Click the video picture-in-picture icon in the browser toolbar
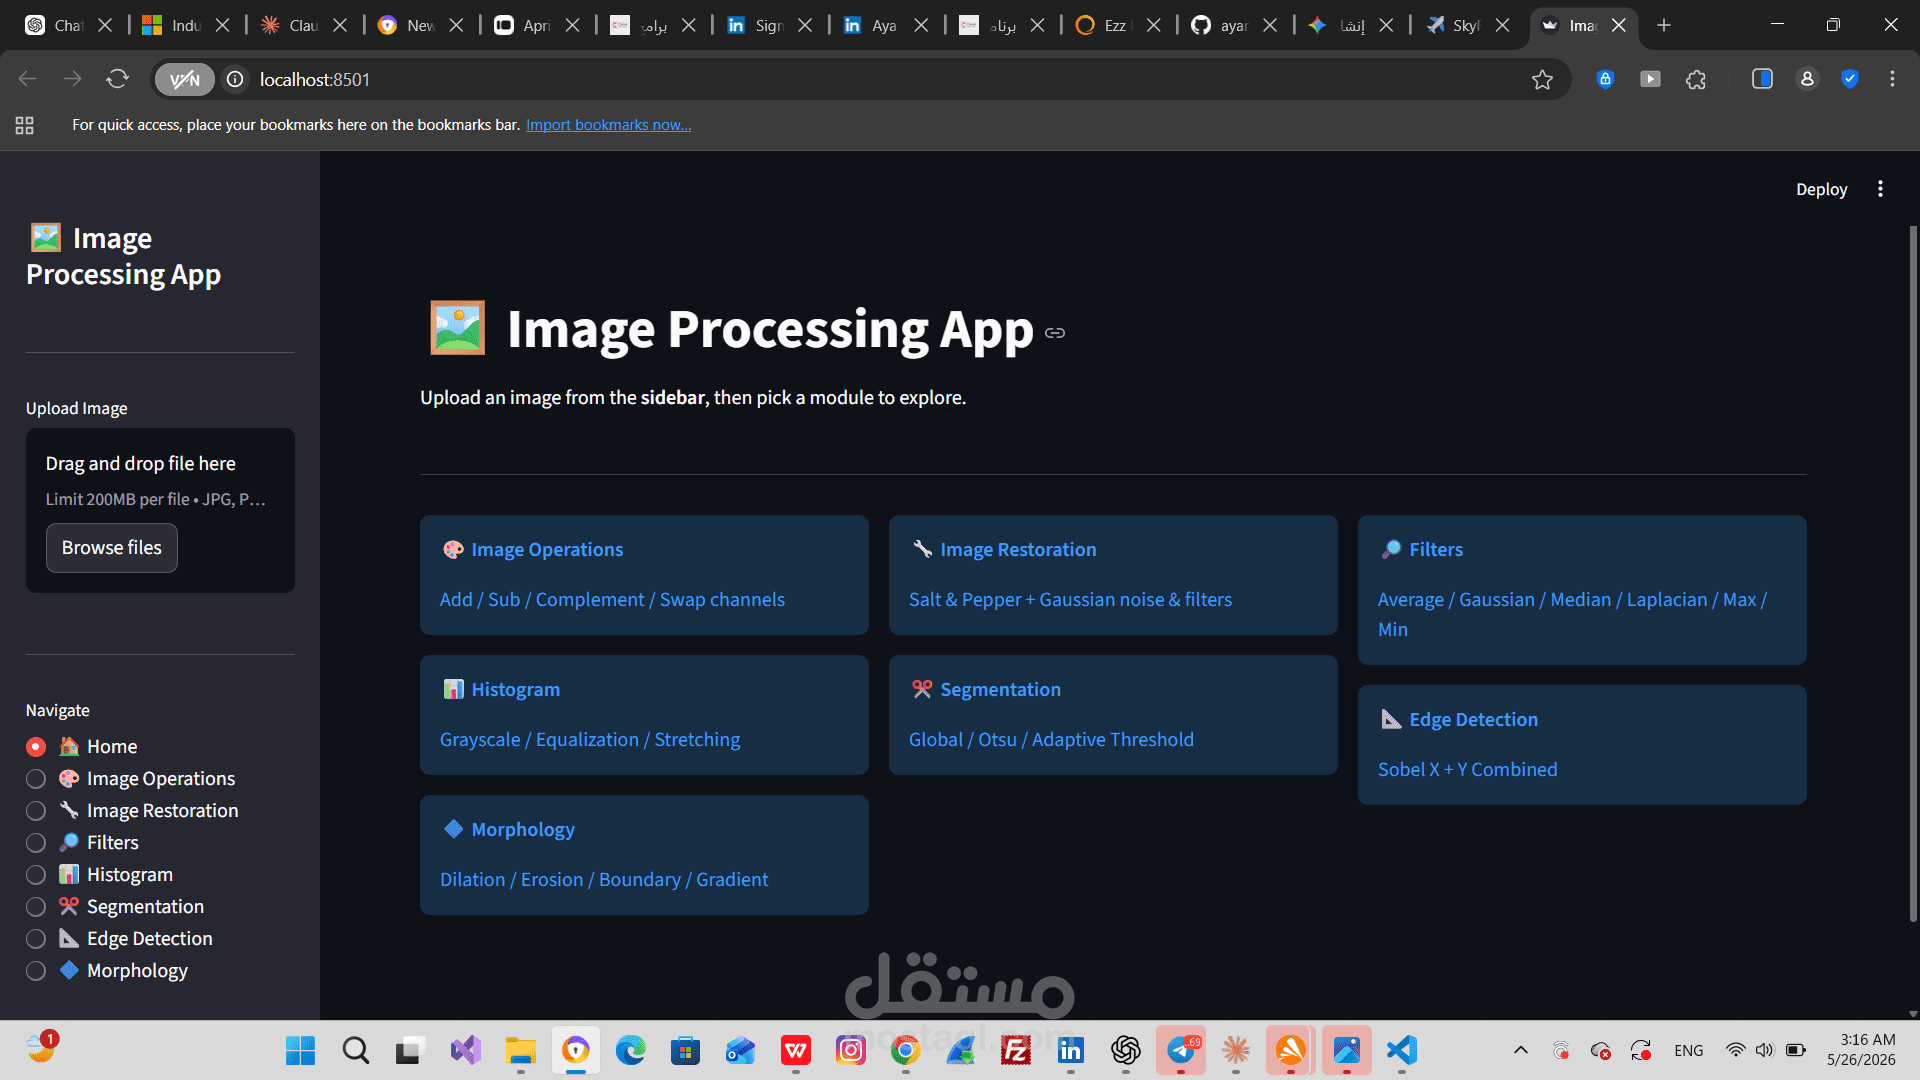Image resolution: width=1920 pixels, height=1080 pixels. [1650, 79]
